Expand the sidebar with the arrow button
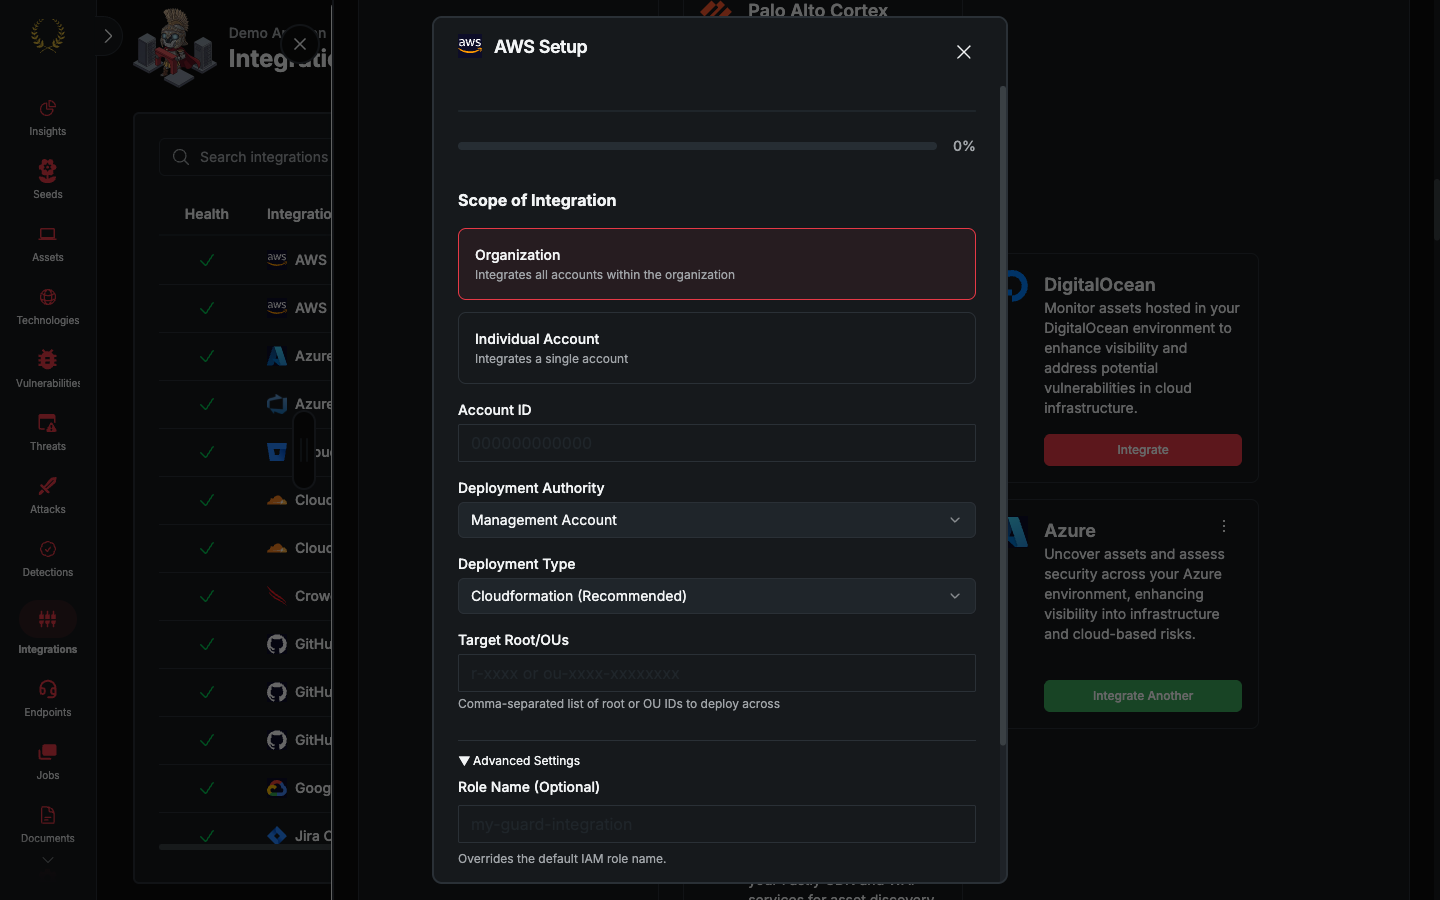 [108, 36]
